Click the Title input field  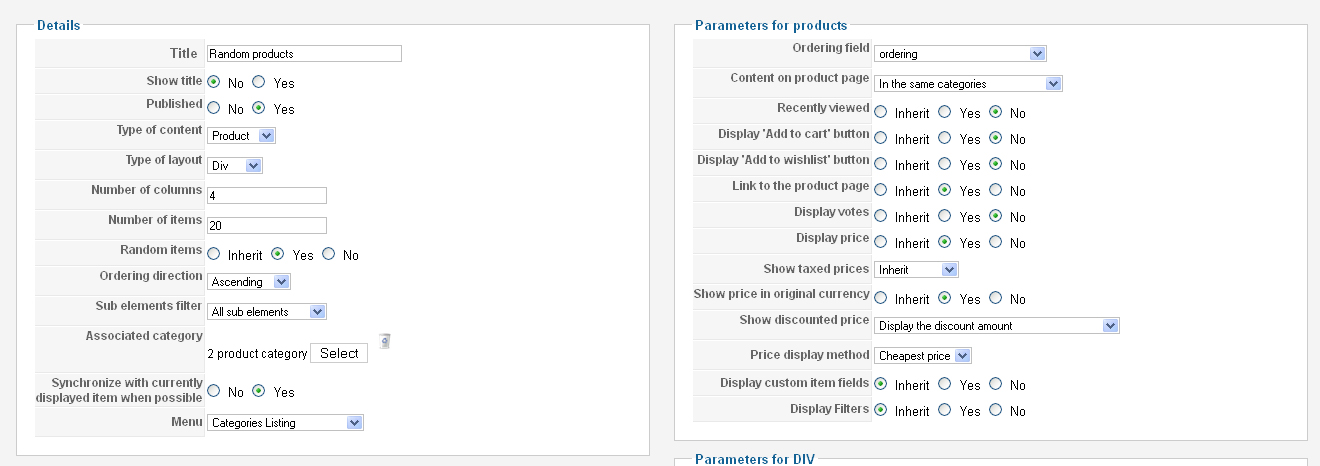(304, 53)
